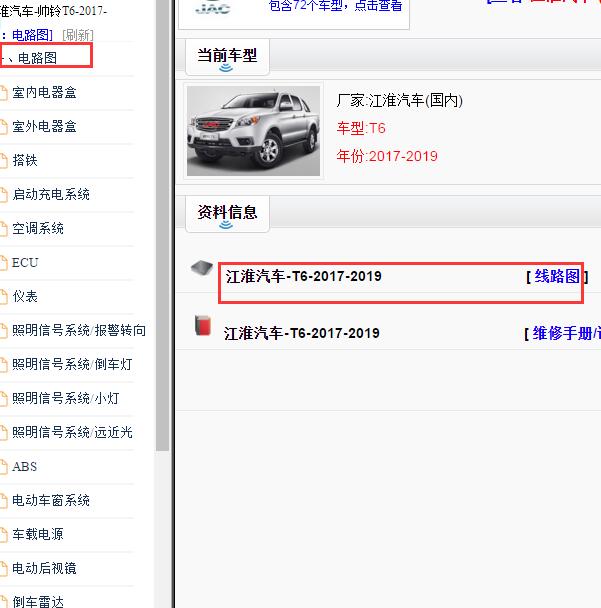601x608 pixels.
Task: Click the 刷新 refresh link
Action: click(78, 35)
